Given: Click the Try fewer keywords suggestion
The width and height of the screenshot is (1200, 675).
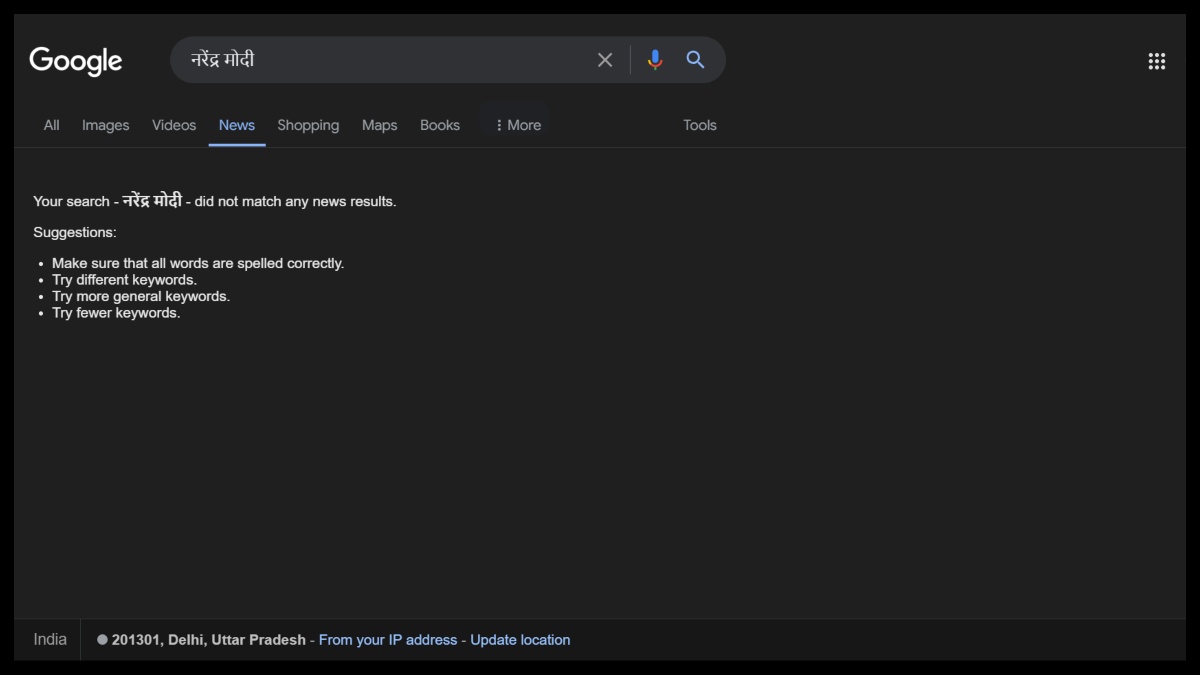Looking at the screenshot, I should pyautogui.click(x=116, y=313).
